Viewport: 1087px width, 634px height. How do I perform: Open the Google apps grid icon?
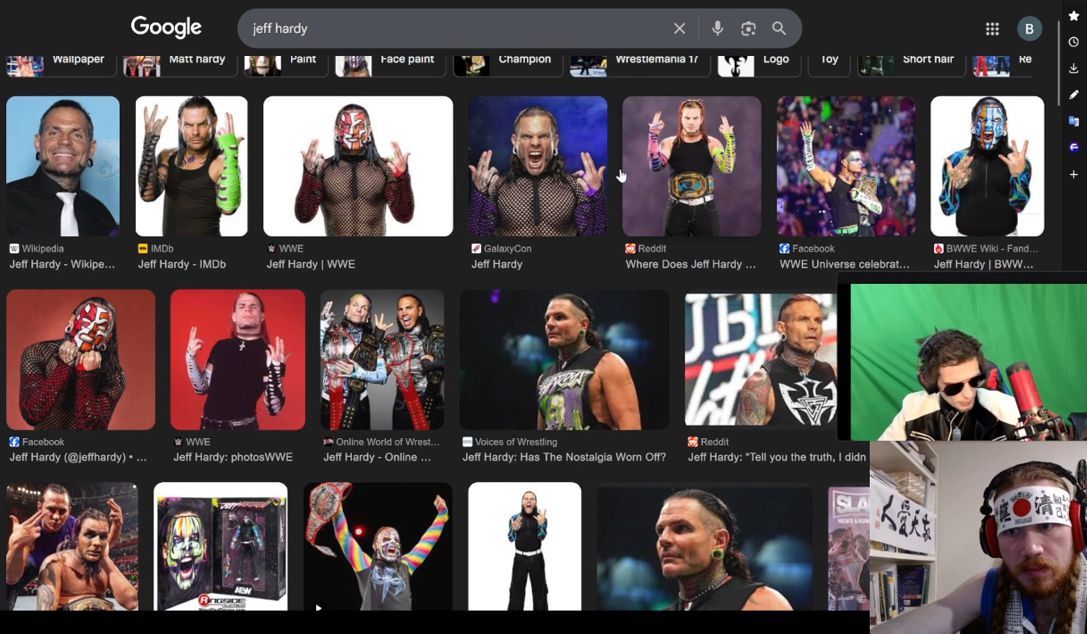pos(992,28)
